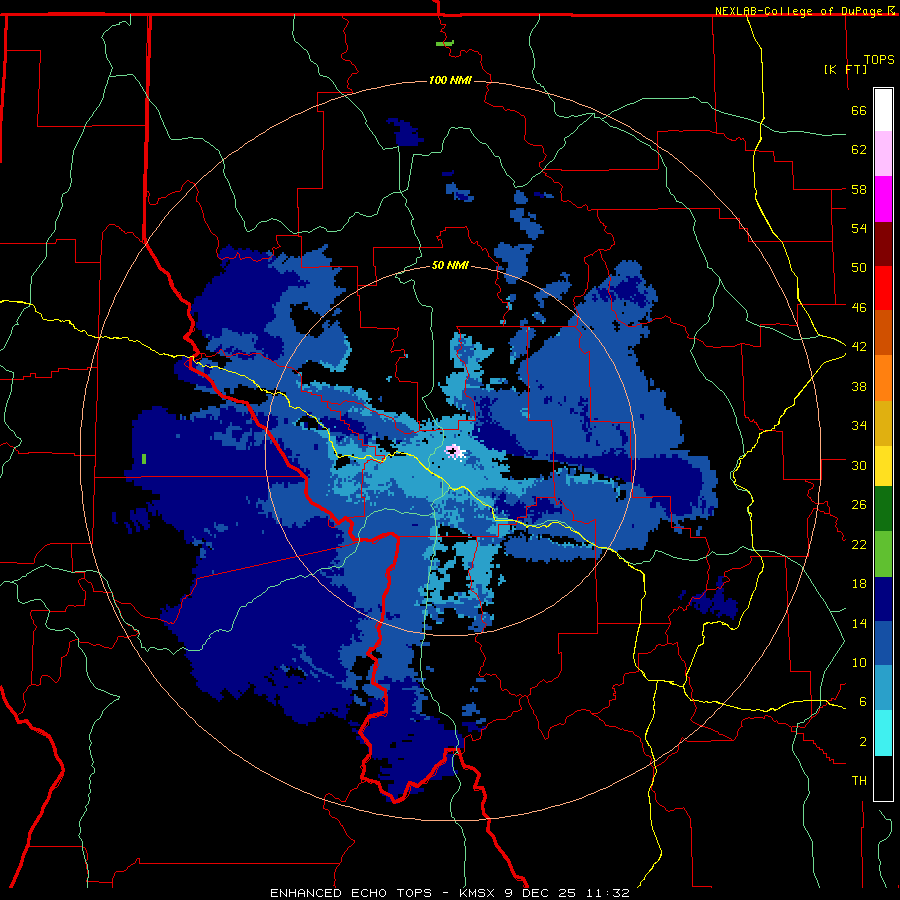Screen dimensions: 900x900
Task: Click the legend value 58
Action: (859, 189)
